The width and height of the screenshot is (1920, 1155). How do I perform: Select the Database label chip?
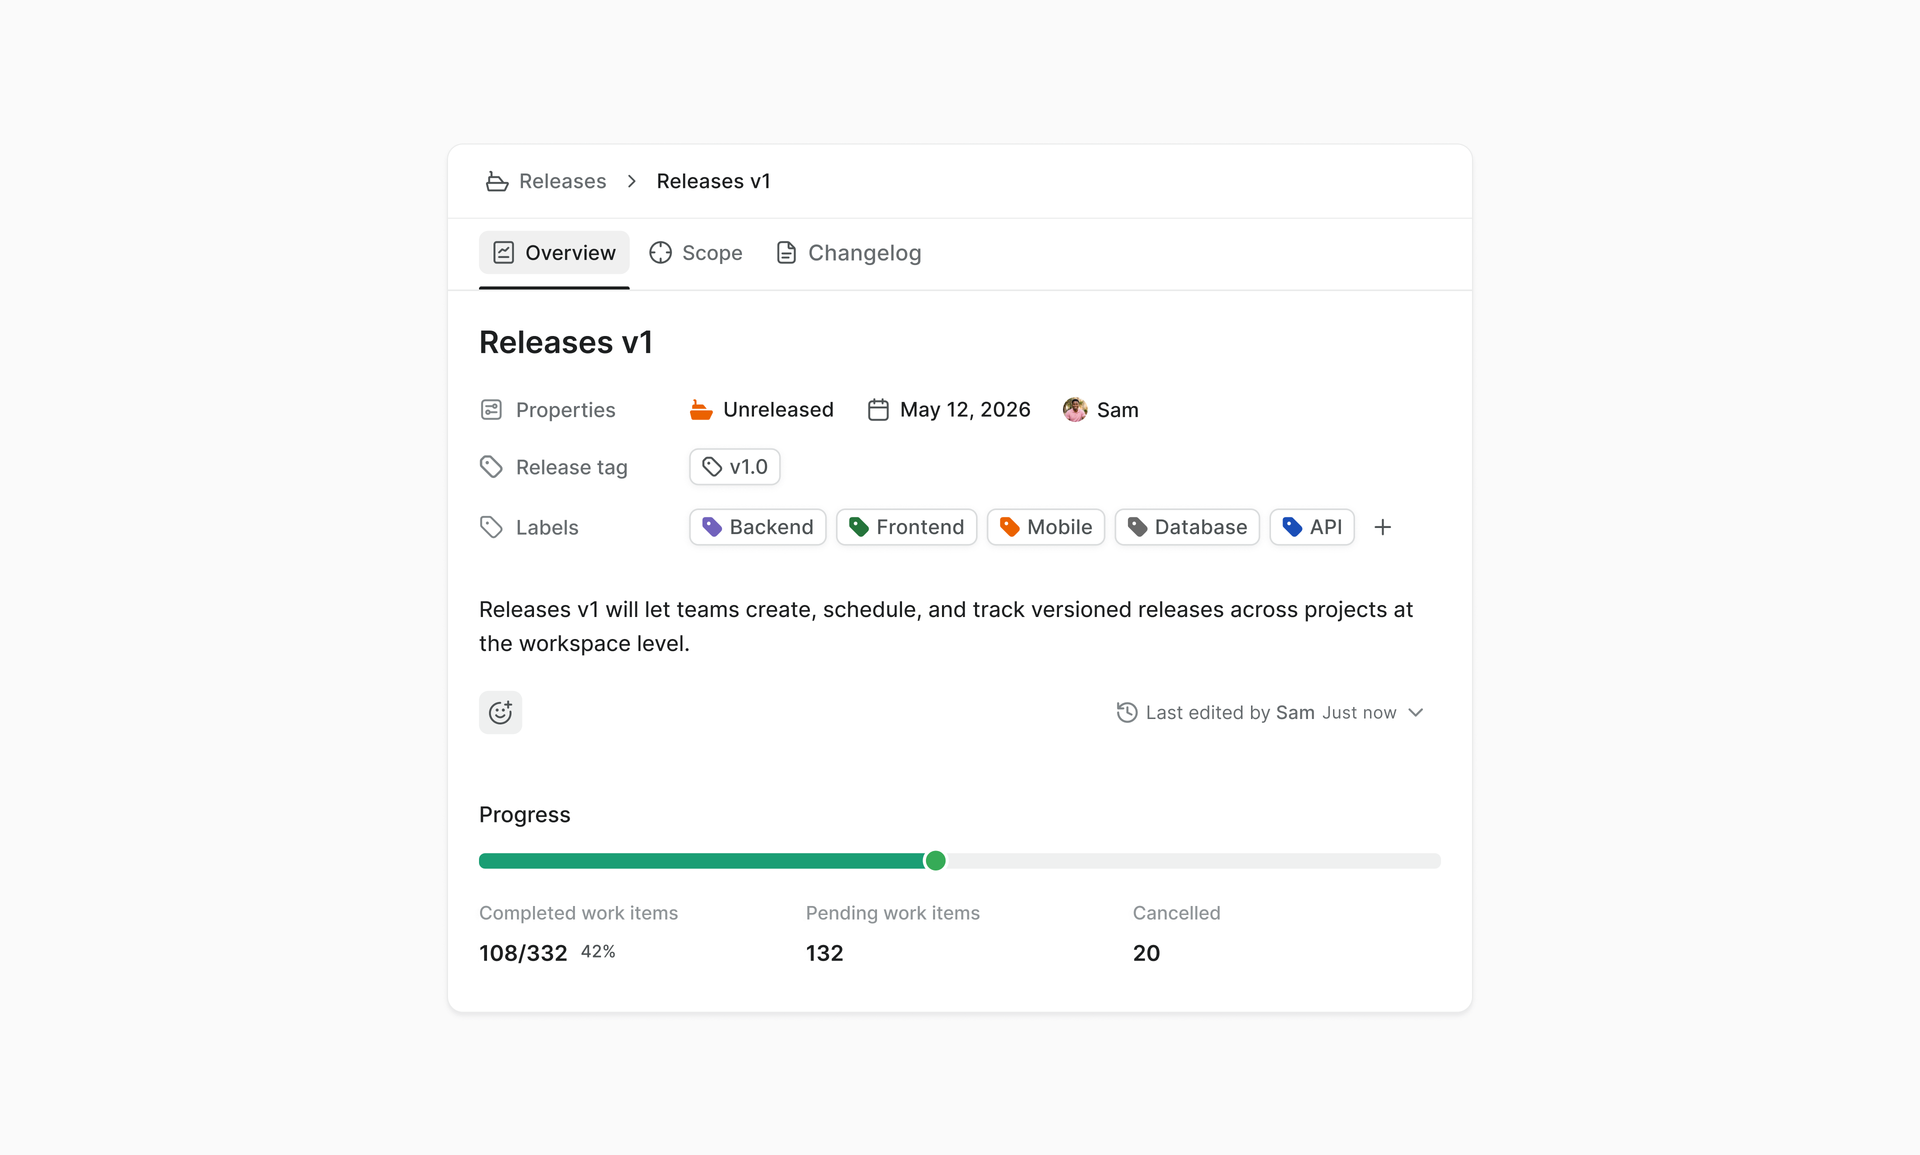click(1187, 527)
